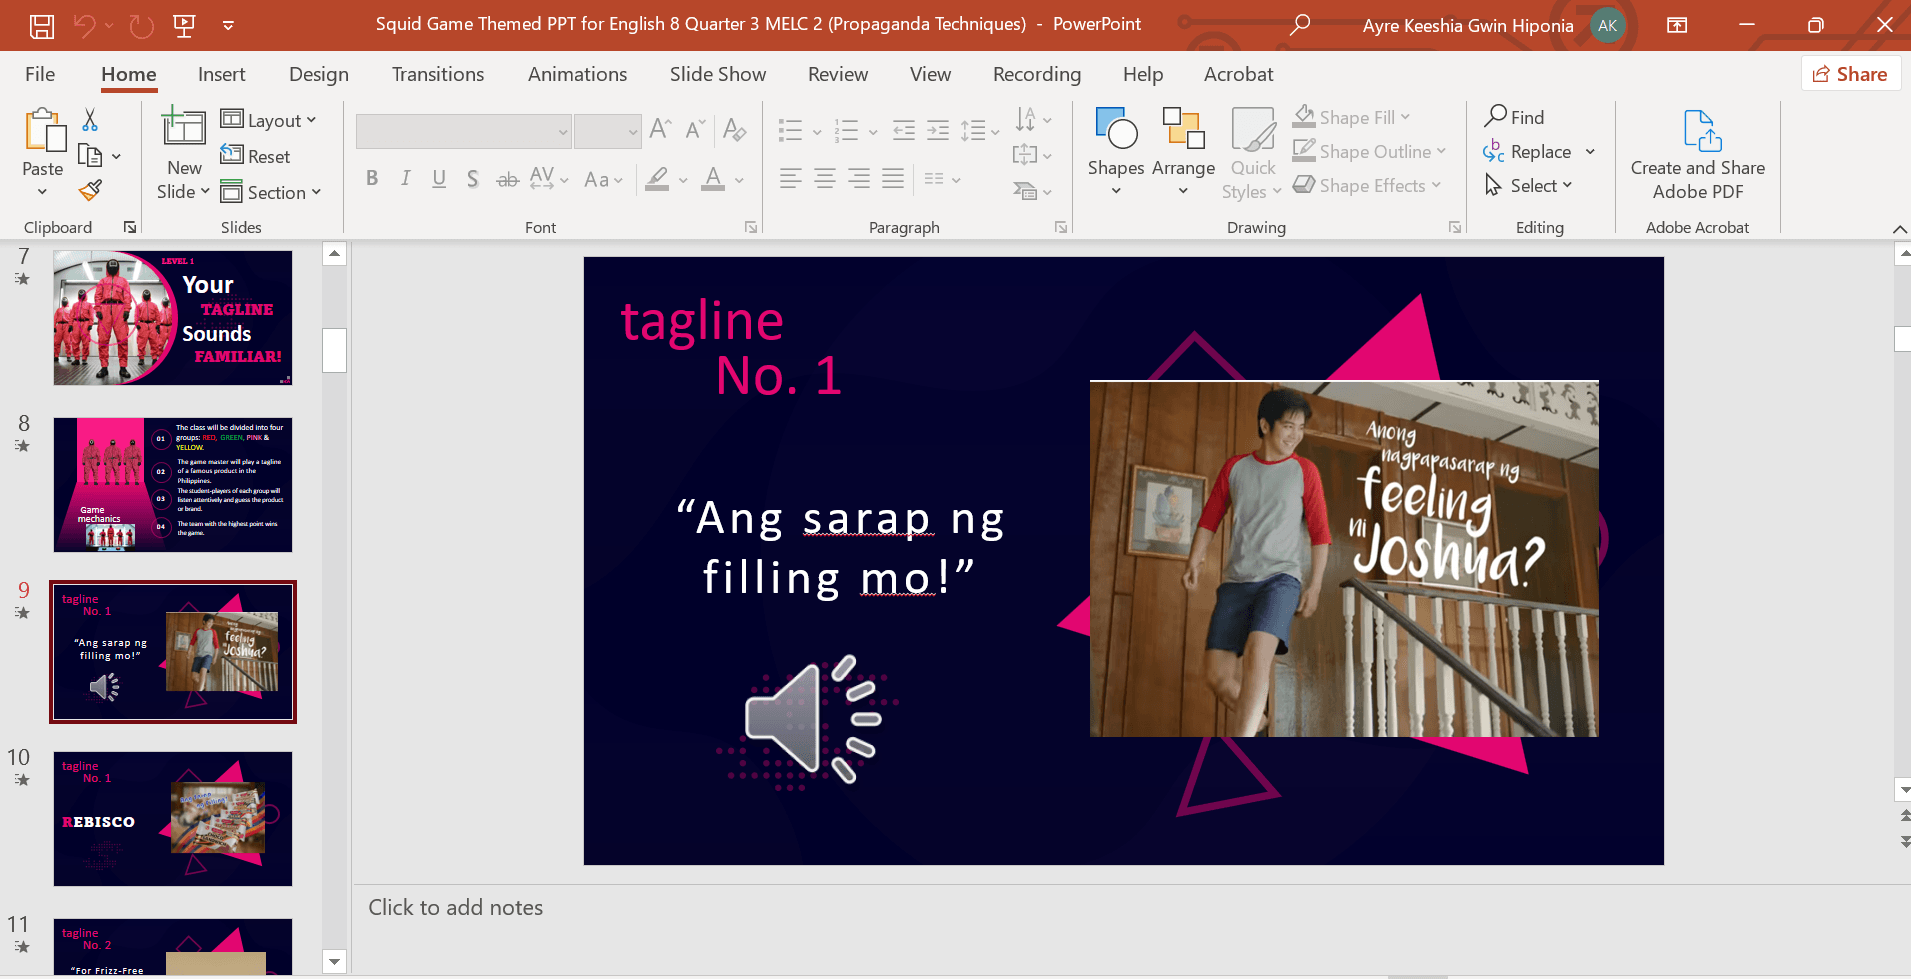Image resolution: width=1911 pixels, height=979 pixels.
Task: Select slide 10 thumbnail showing REBISCO
Action: pyautogui.click(x=172, y=819)
